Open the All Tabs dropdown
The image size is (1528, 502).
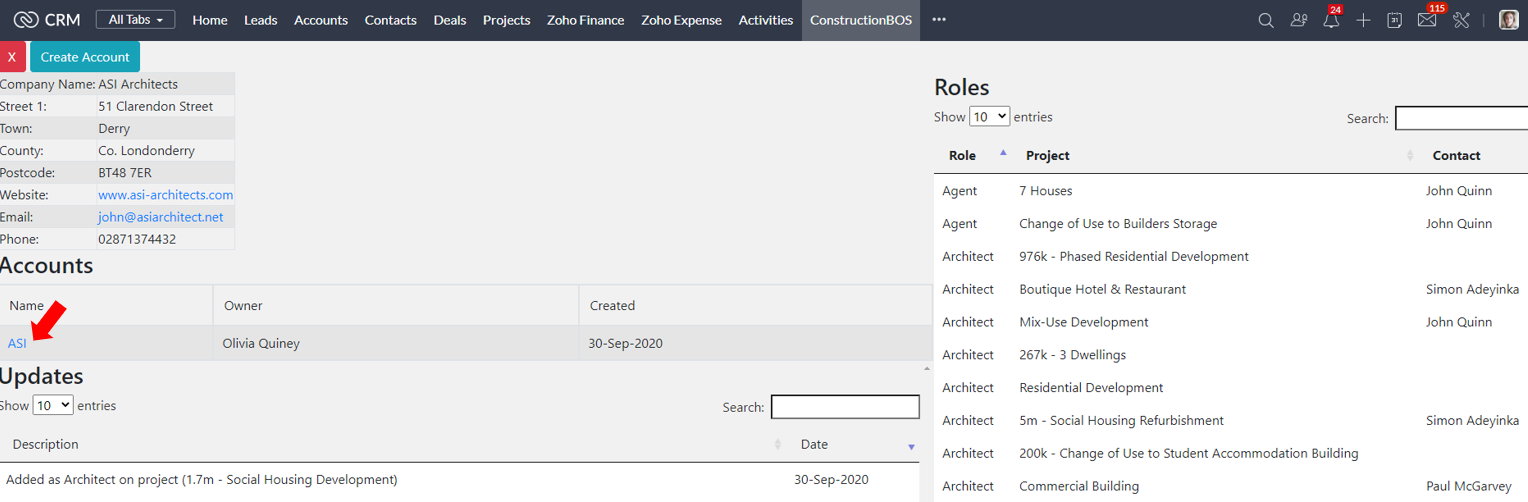click(x=135, y=20)
